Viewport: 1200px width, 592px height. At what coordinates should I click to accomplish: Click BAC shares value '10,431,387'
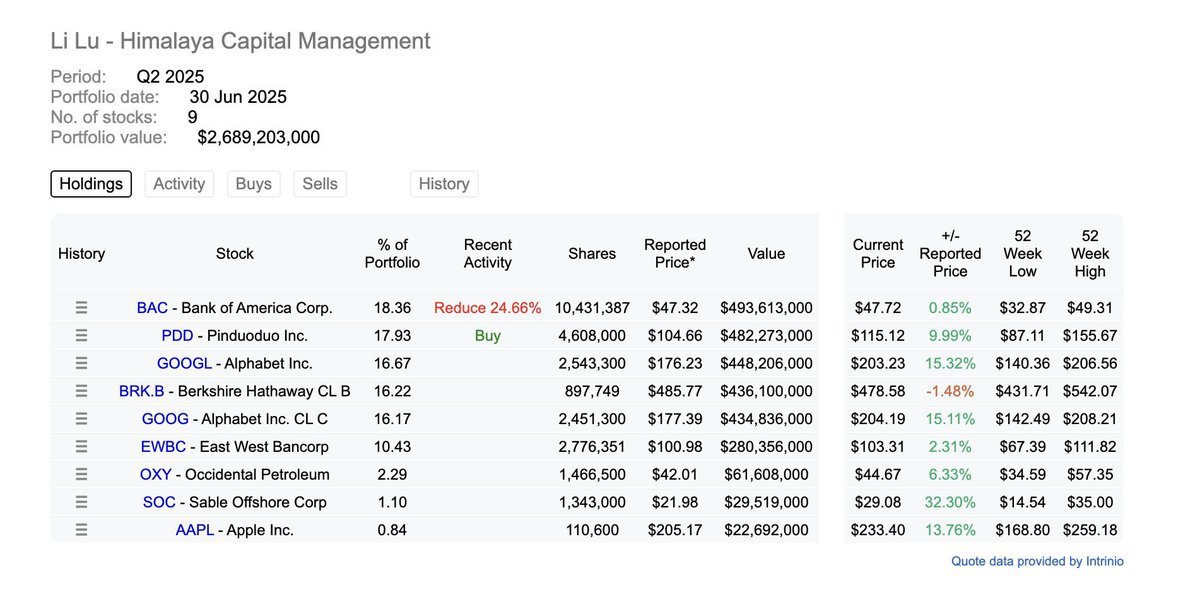click(x=592, y=308)
